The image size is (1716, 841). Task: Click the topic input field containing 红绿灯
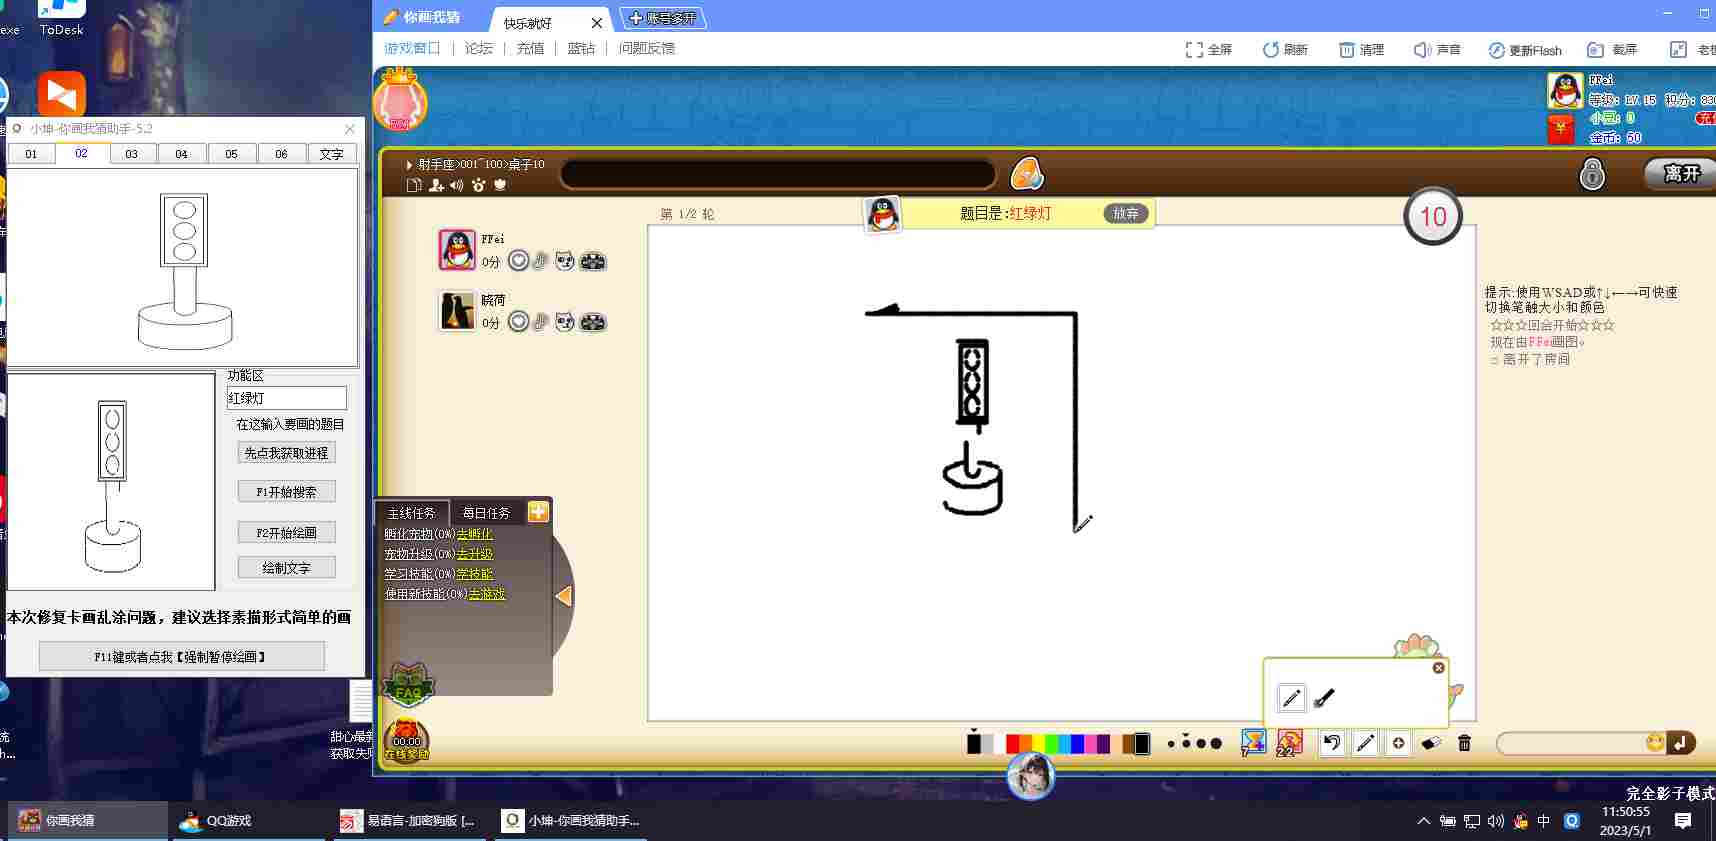tap(287, 398)
